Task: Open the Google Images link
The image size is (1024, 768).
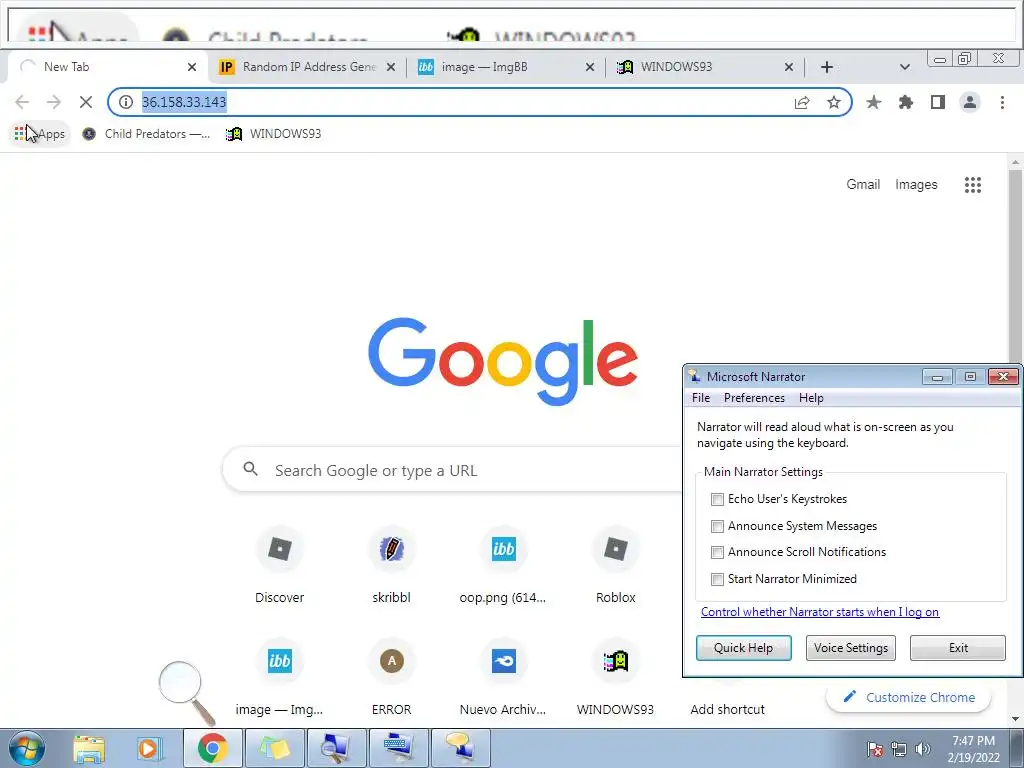Action: pyautogui.click(x=916, y=185)
